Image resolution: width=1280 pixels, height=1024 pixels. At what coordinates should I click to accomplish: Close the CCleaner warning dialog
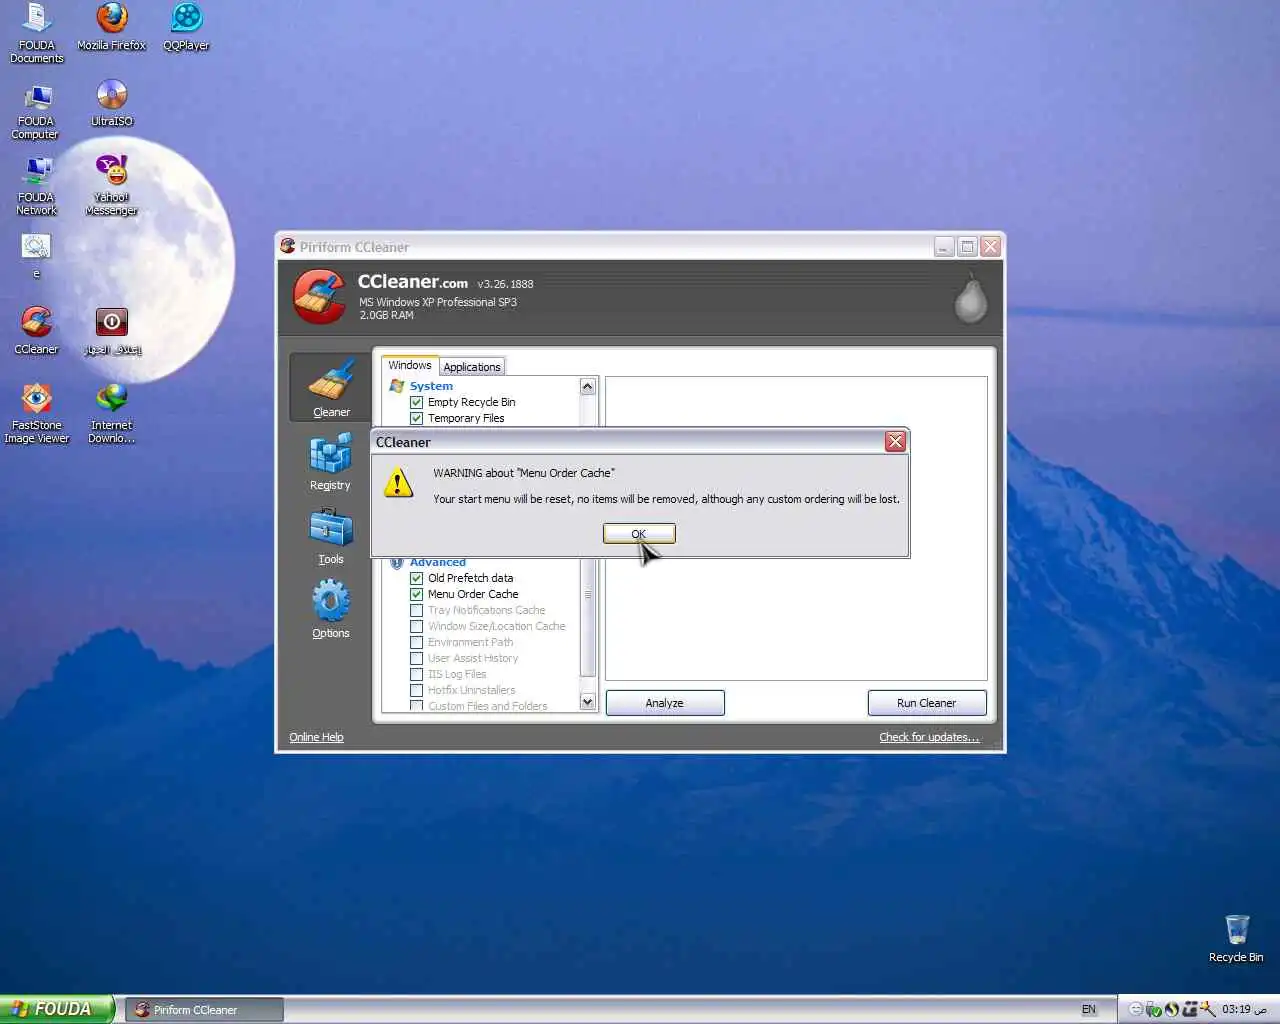[x=896, y=441]
